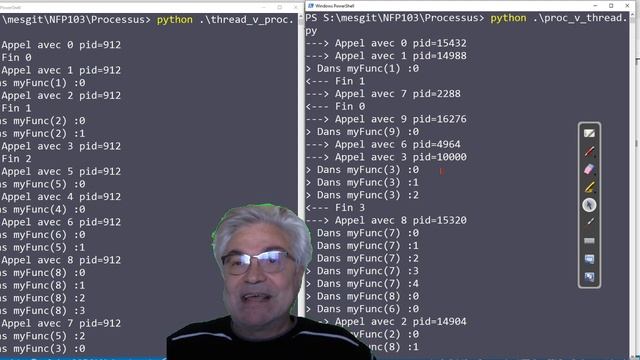Click line 'Appel avec 7 pid=2288'
The image size is (640, 360).
(x=383, y=94)
